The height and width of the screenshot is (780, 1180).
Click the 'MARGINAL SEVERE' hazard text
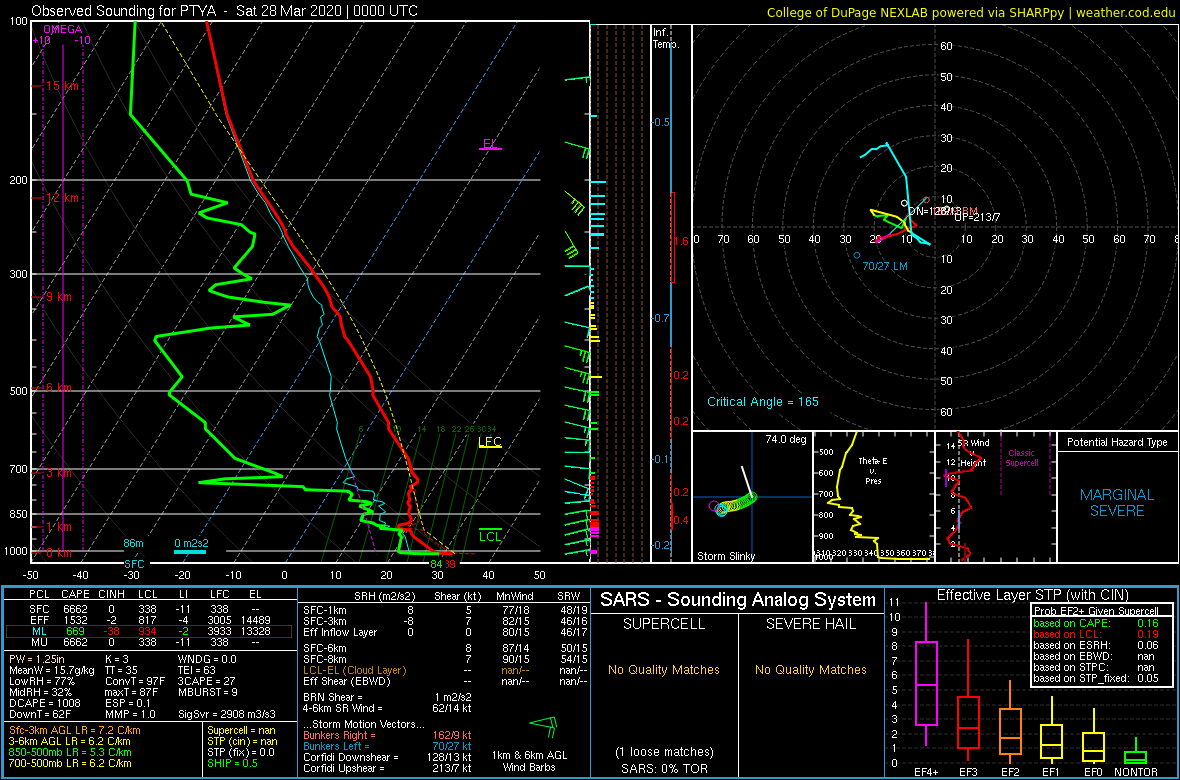tap(1117, 503)
